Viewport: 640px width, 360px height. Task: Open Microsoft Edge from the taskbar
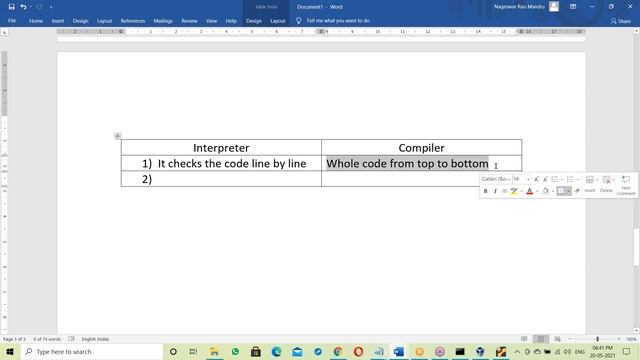[276, 351]
